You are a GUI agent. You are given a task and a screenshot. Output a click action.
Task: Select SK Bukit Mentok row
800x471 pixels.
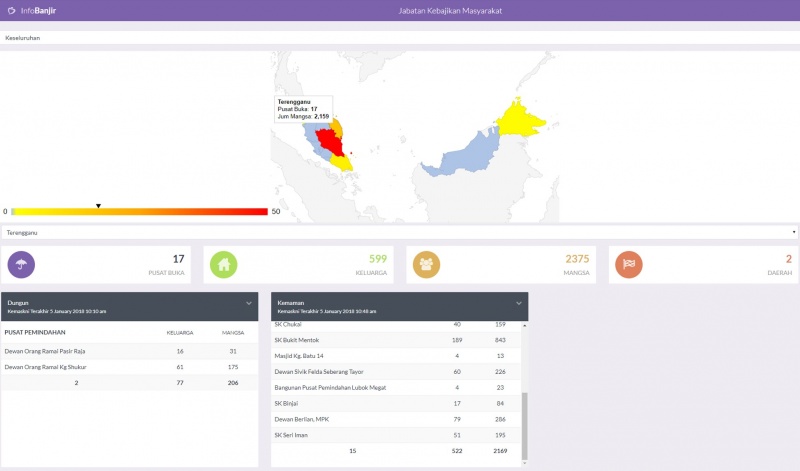396,340
